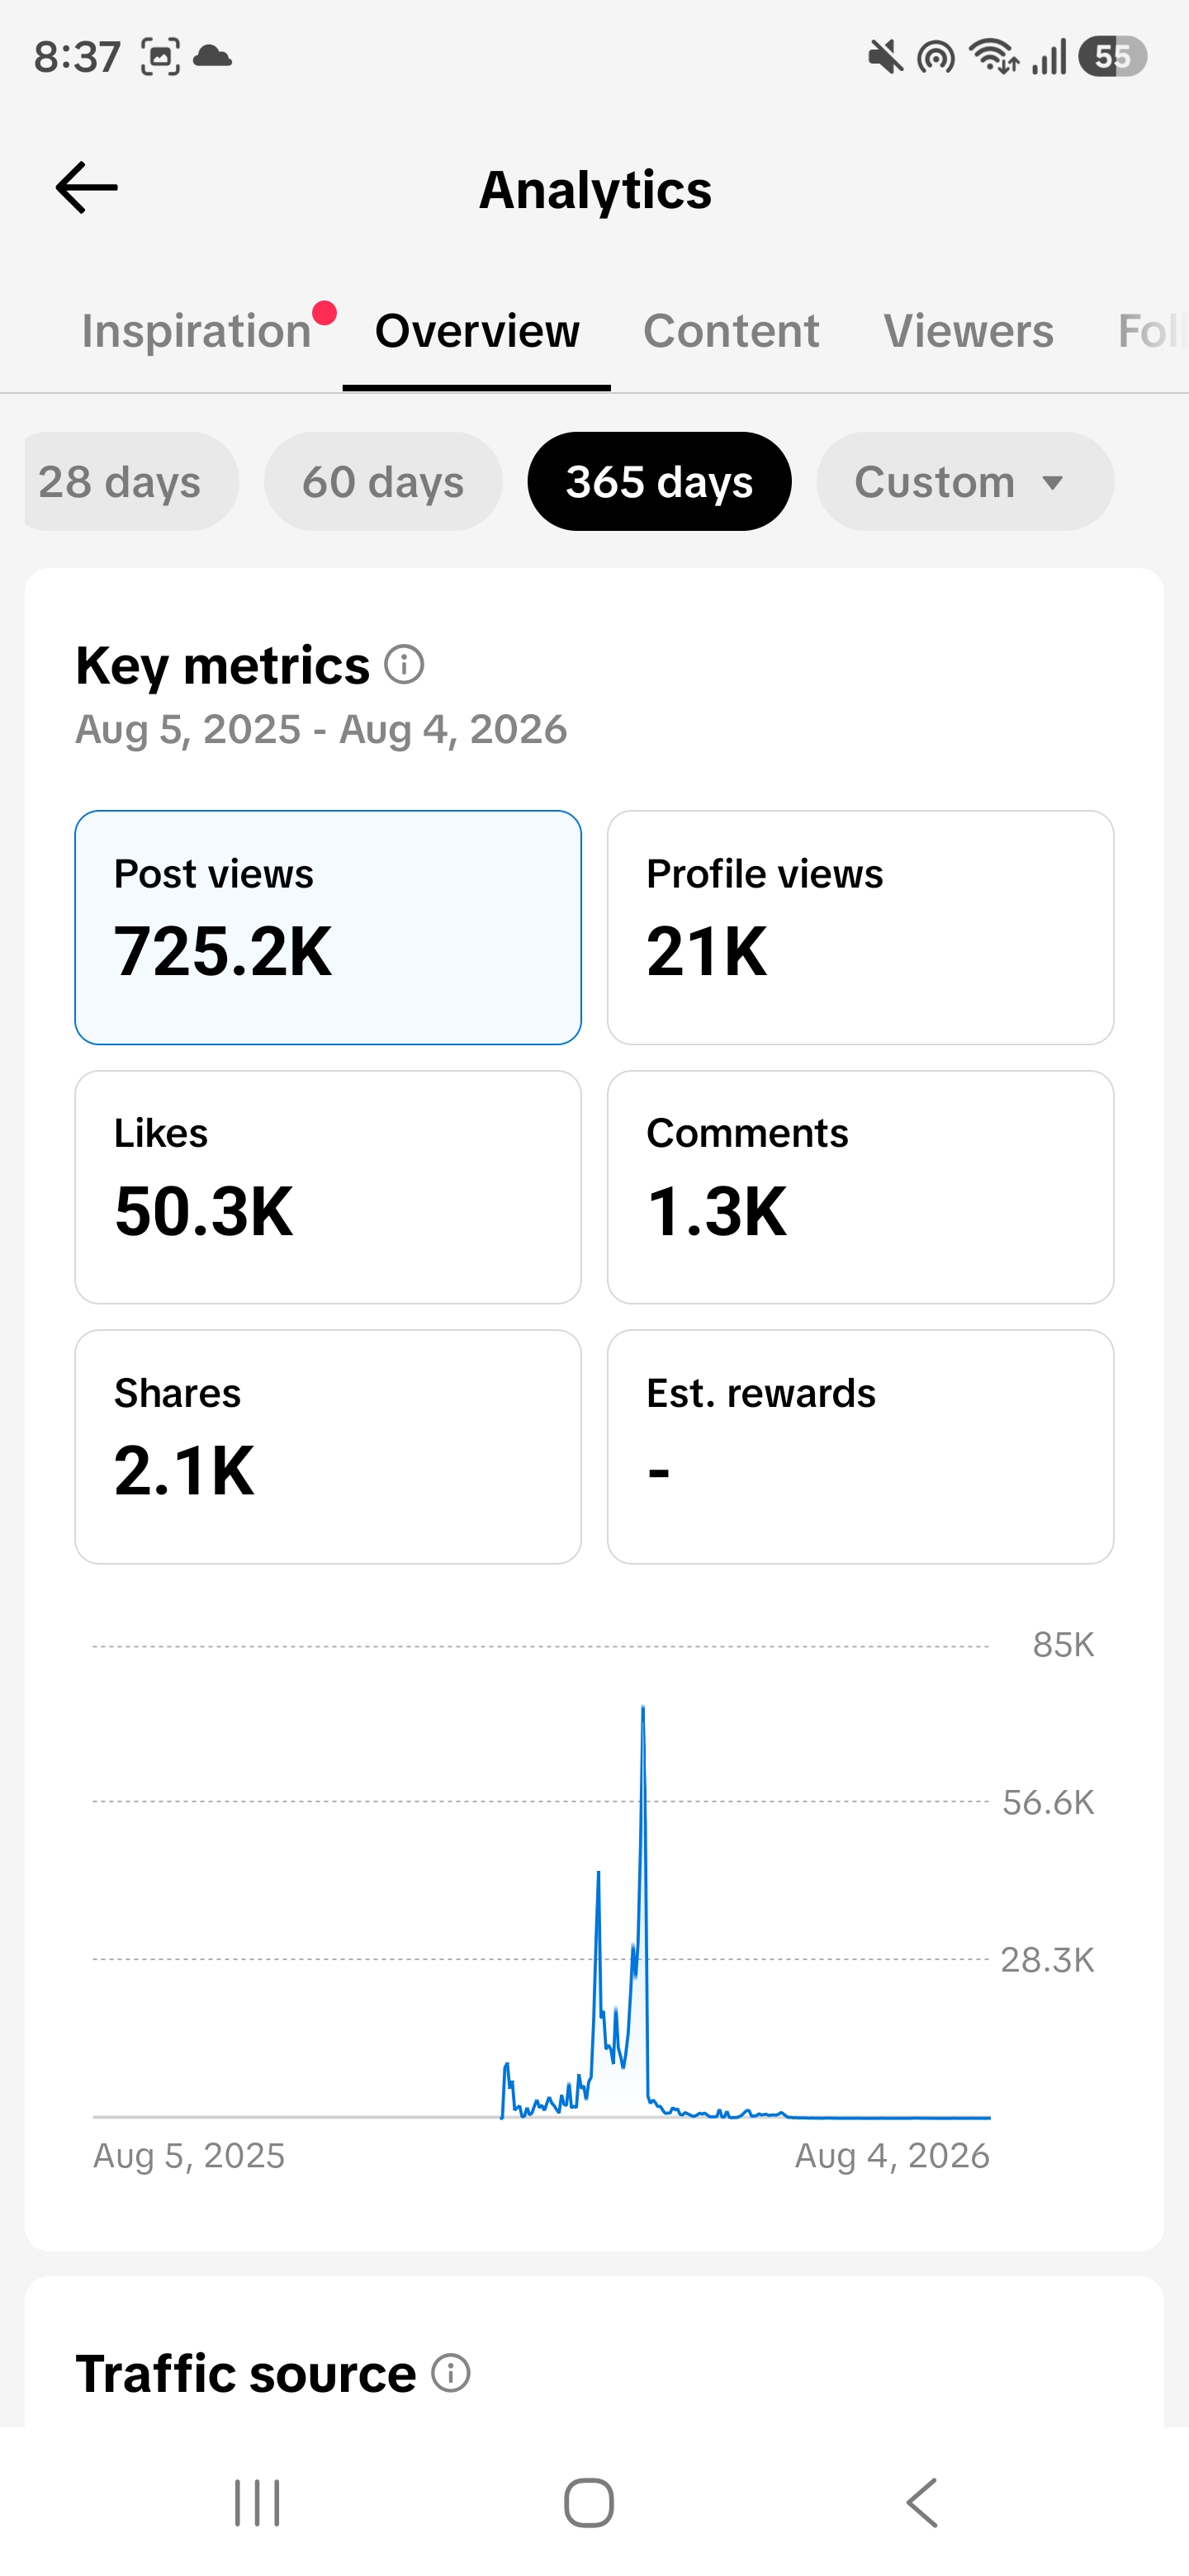The height and width of the screenshot is (2576, 1189).
Task: Select the 365 days range
Action: coord(659,482)
